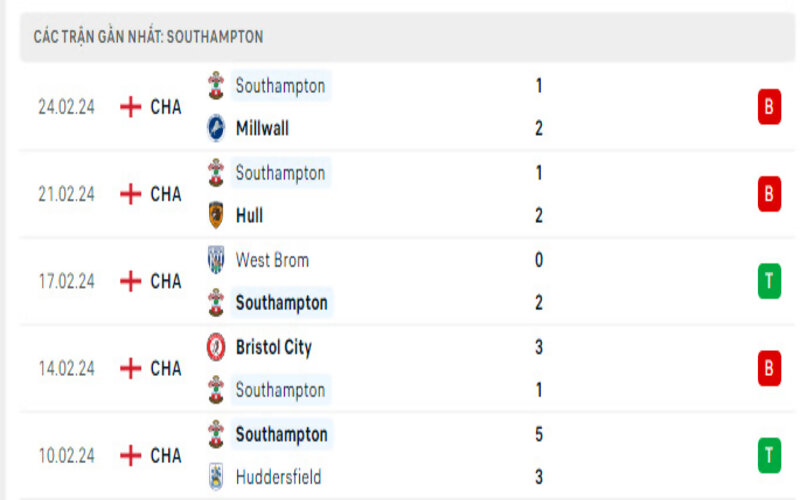
Task: Click the Hull City tiger crest
Action: click(x=216, y=215)
